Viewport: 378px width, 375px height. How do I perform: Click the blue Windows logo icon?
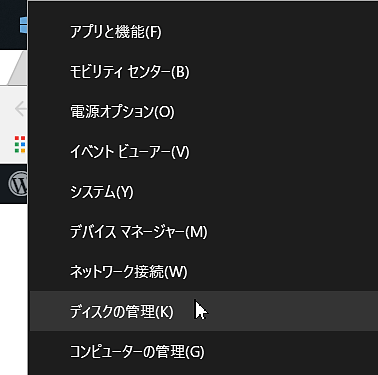coord(23,25)
